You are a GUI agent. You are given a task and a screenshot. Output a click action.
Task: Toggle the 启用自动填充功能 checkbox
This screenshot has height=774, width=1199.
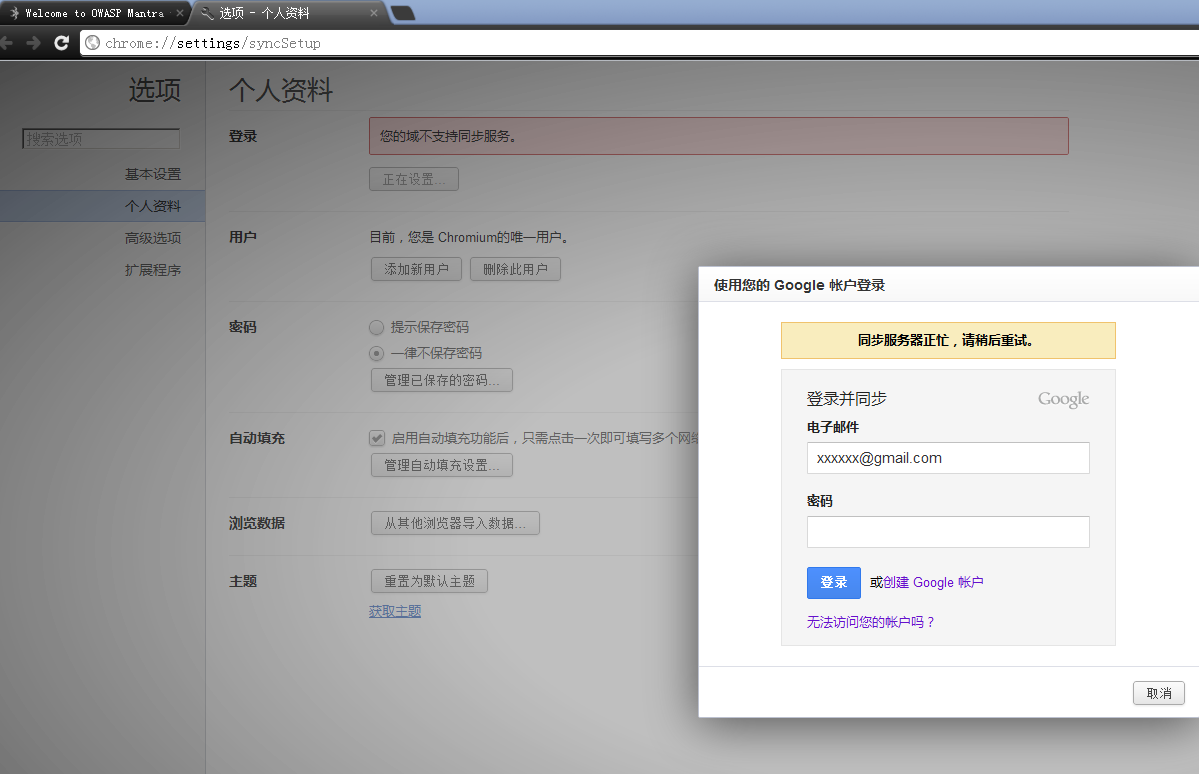(377, 438)
